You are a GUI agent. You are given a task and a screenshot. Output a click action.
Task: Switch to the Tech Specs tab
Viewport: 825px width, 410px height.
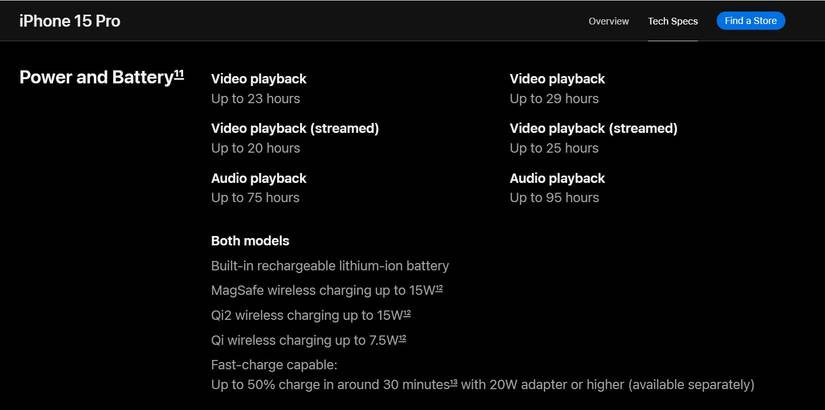pos(672,21)
